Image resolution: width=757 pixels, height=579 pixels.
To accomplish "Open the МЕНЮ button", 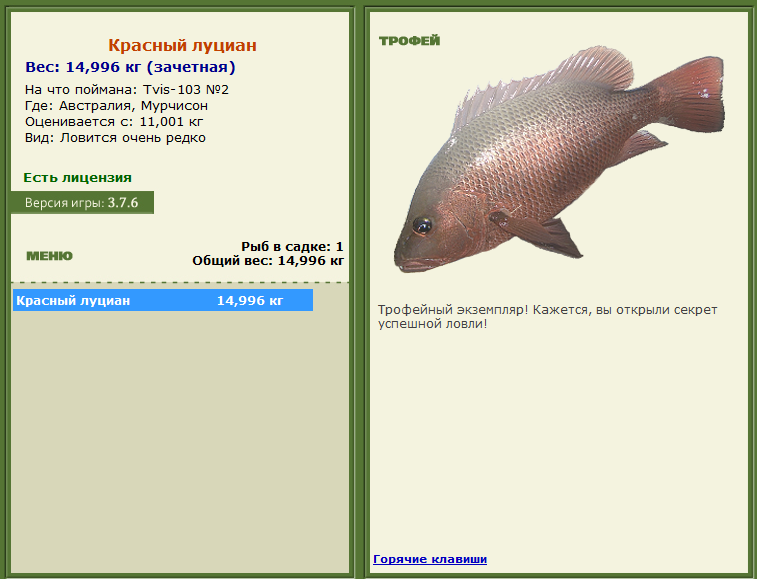I will pos(49,256).
